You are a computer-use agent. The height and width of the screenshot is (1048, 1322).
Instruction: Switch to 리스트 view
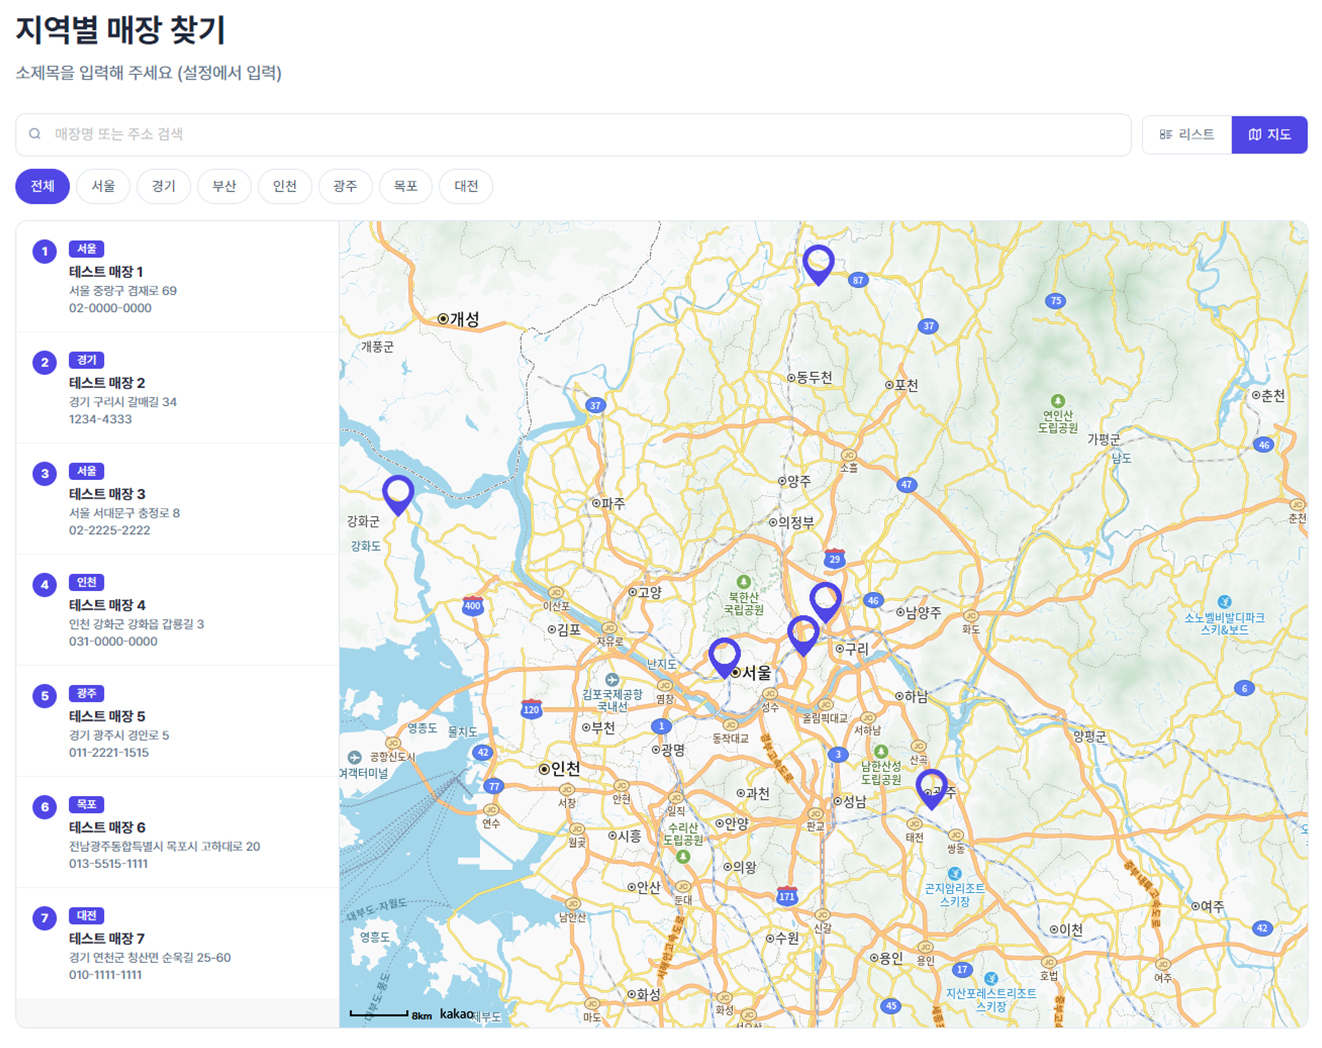point(1187,134)
